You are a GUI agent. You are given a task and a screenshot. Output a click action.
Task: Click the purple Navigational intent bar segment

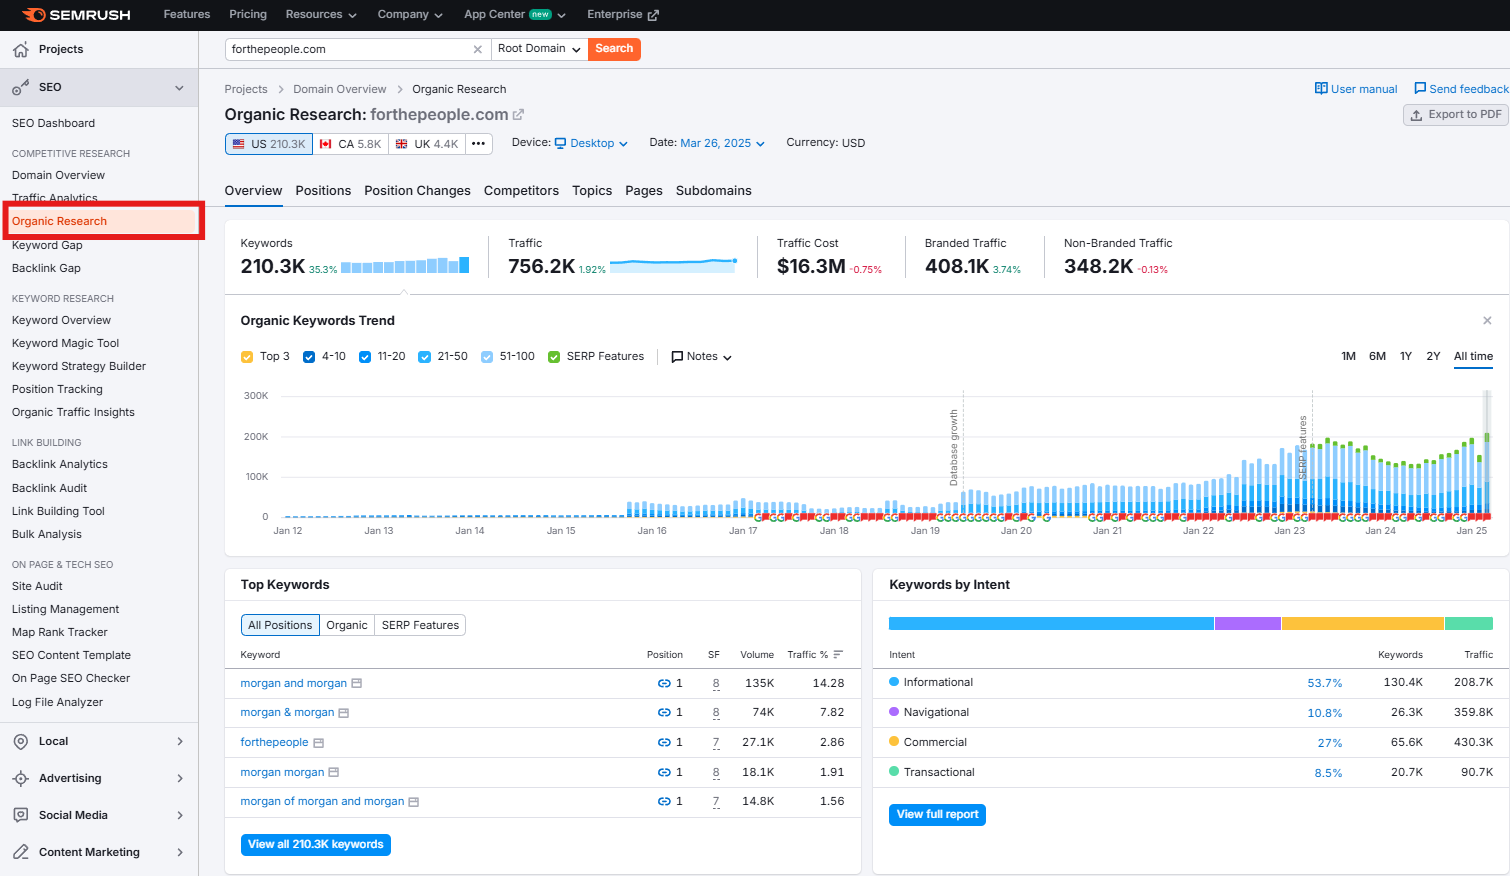pos(1248,624)
